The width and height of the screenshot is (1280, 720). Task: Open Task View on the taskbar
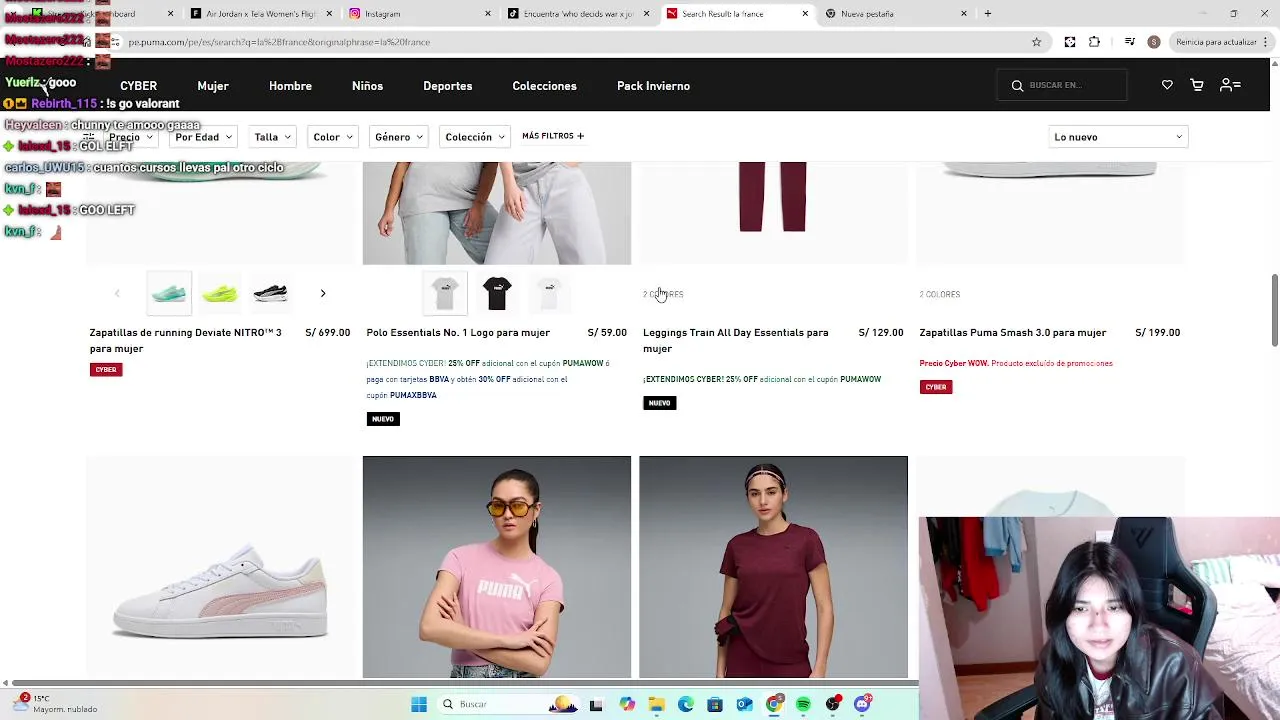click(596, 705)
